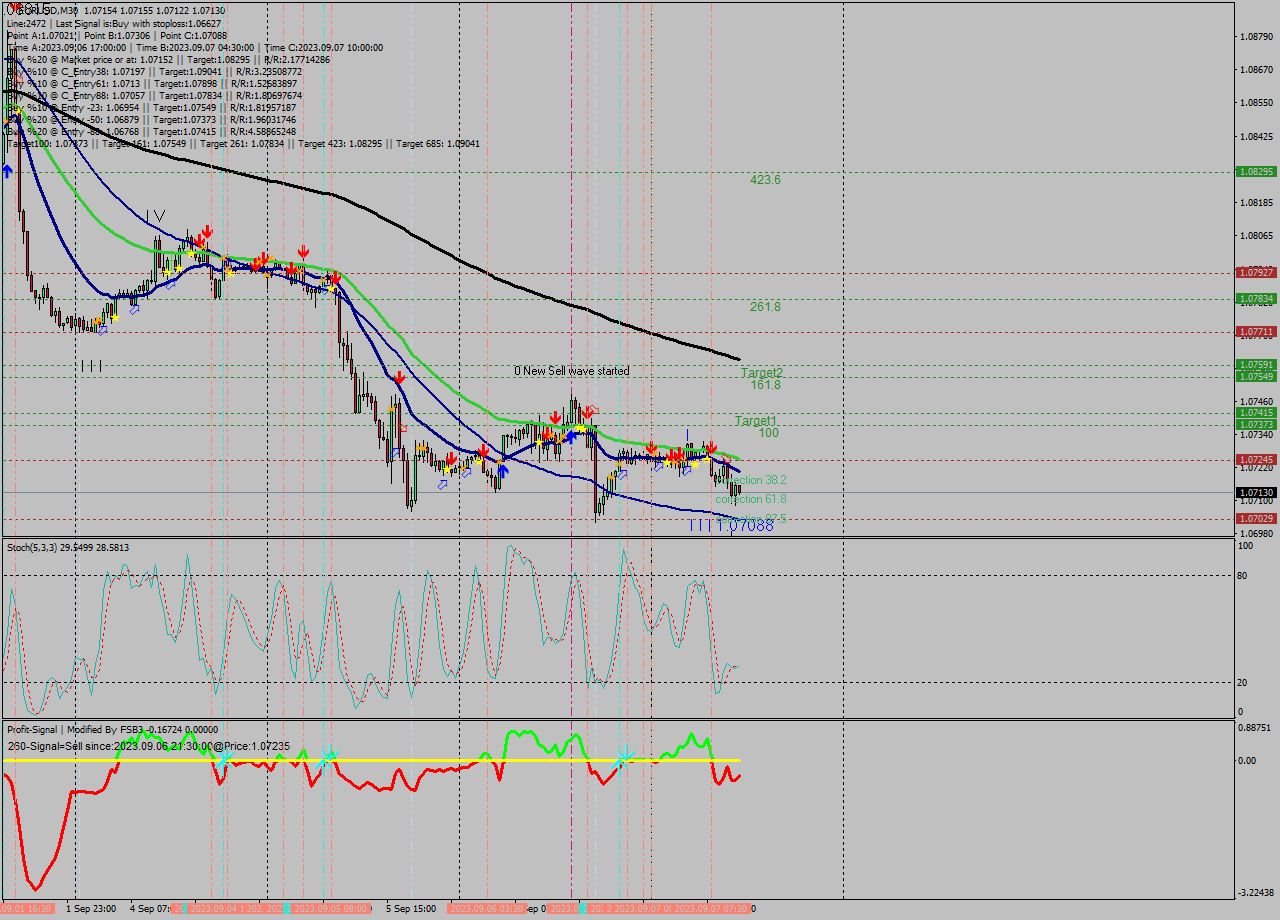Viewport: 1280px width, 920px height.
Task: Select the blue up arrow at the chart's top-left edge
Action: click(x=7, y=170)
